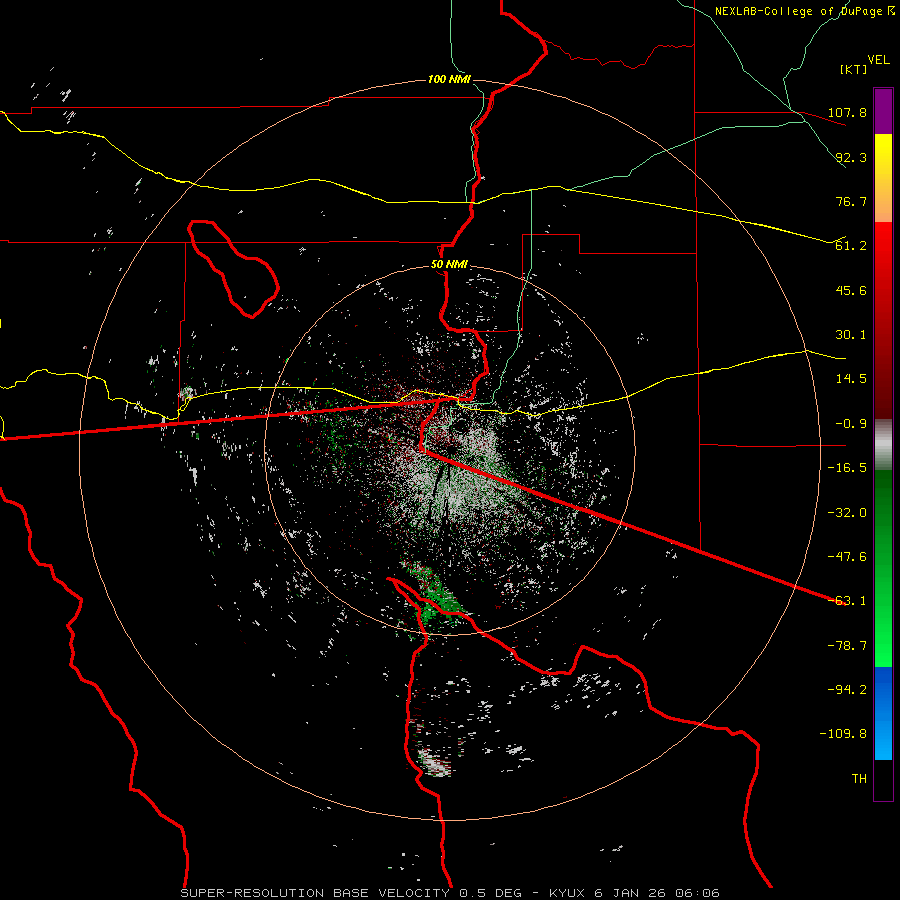The width and height of the screenshot is (900, 900).
Task: Select the 30.1 velocity scale value
Action: tap(851, 335)
